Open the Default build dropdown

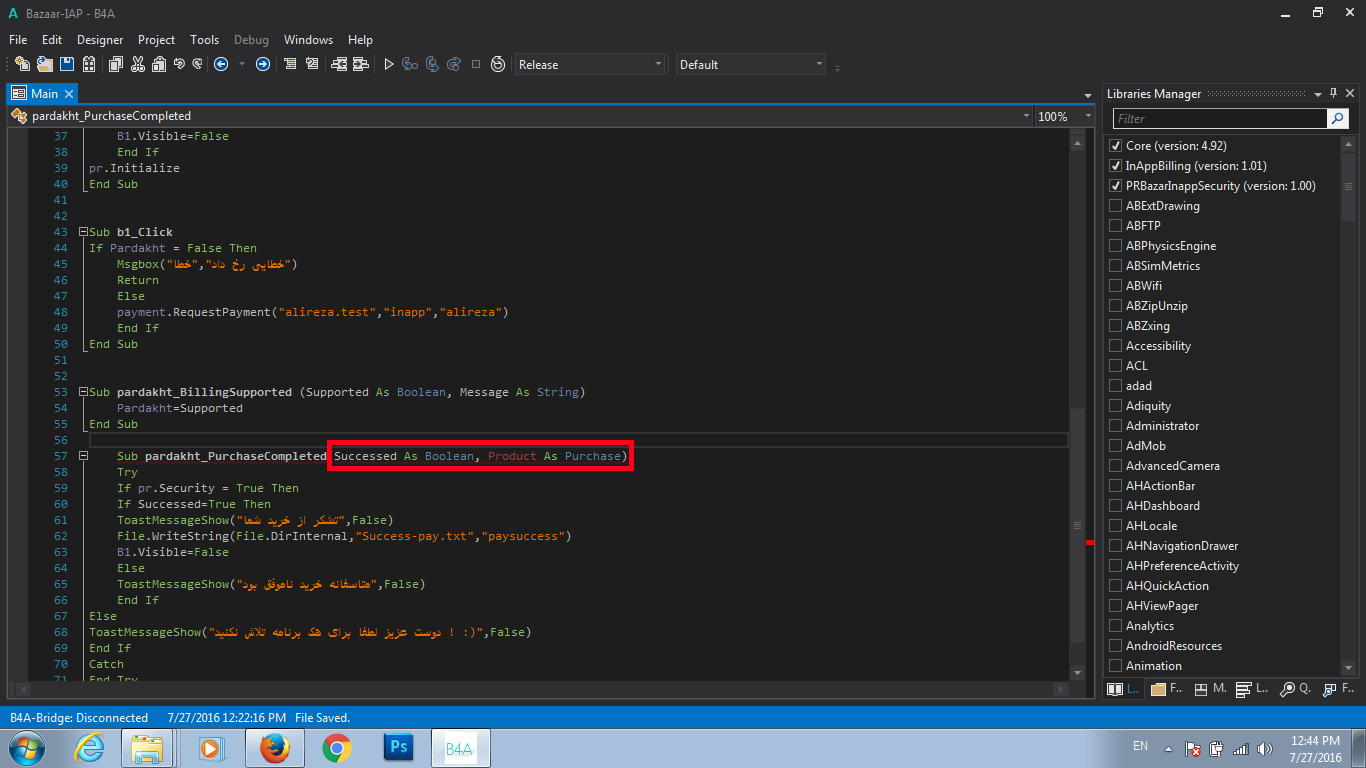tap(751, 64)
